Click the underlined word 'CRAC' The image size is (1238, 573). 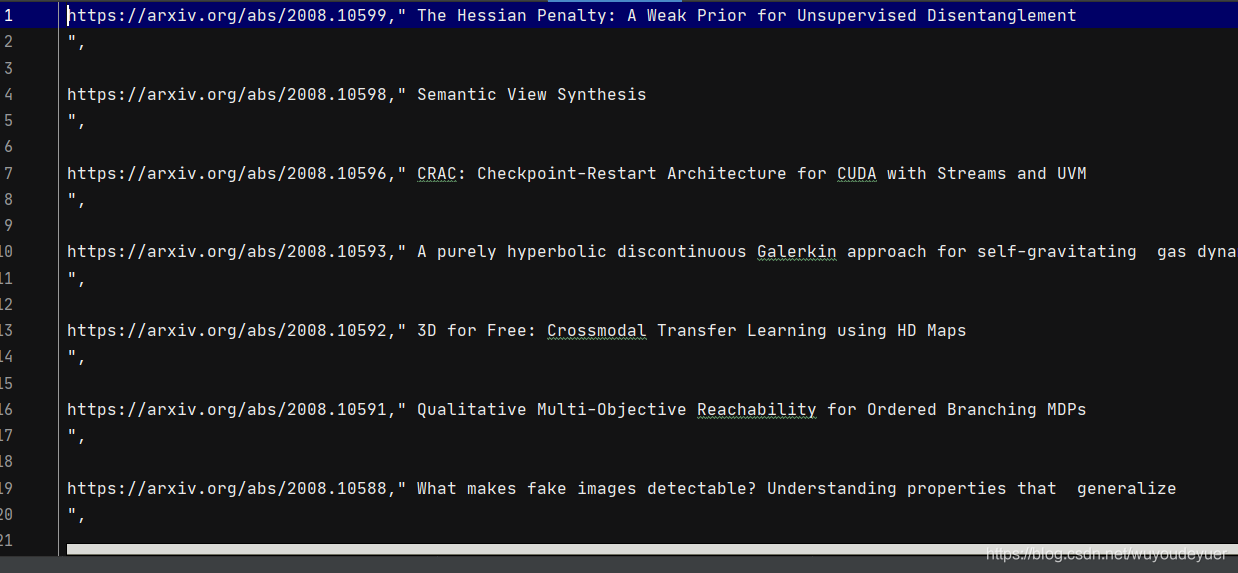(x=437, y=173)
